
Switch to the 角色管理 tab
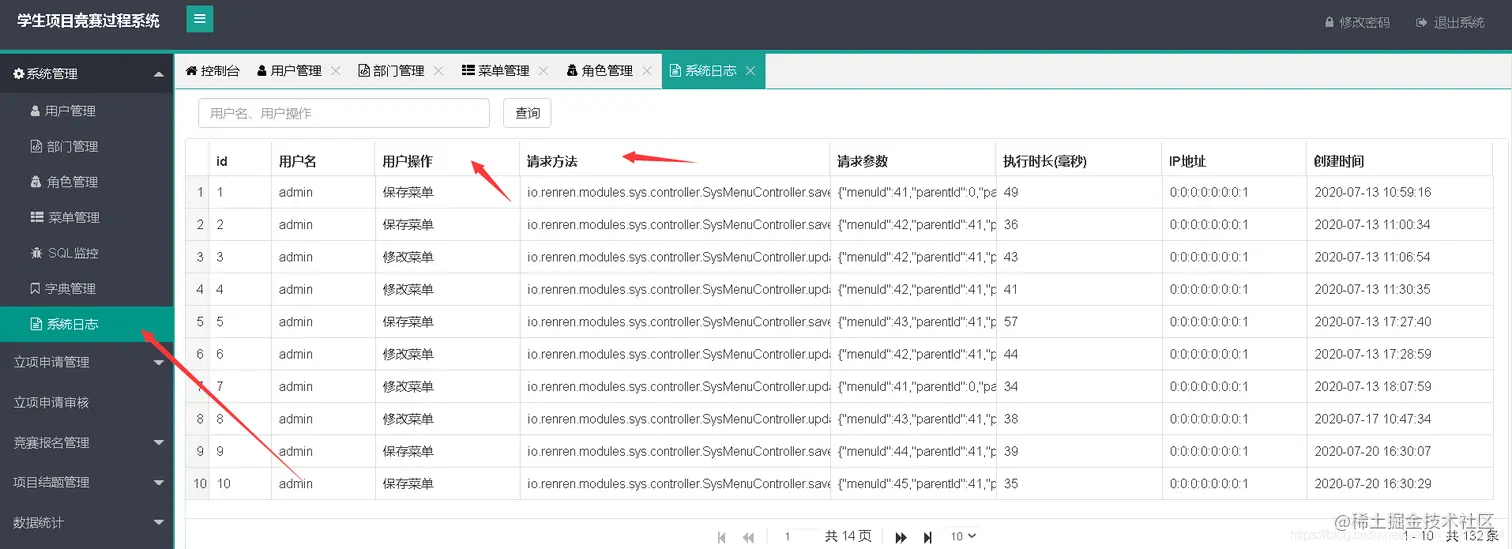600,71
